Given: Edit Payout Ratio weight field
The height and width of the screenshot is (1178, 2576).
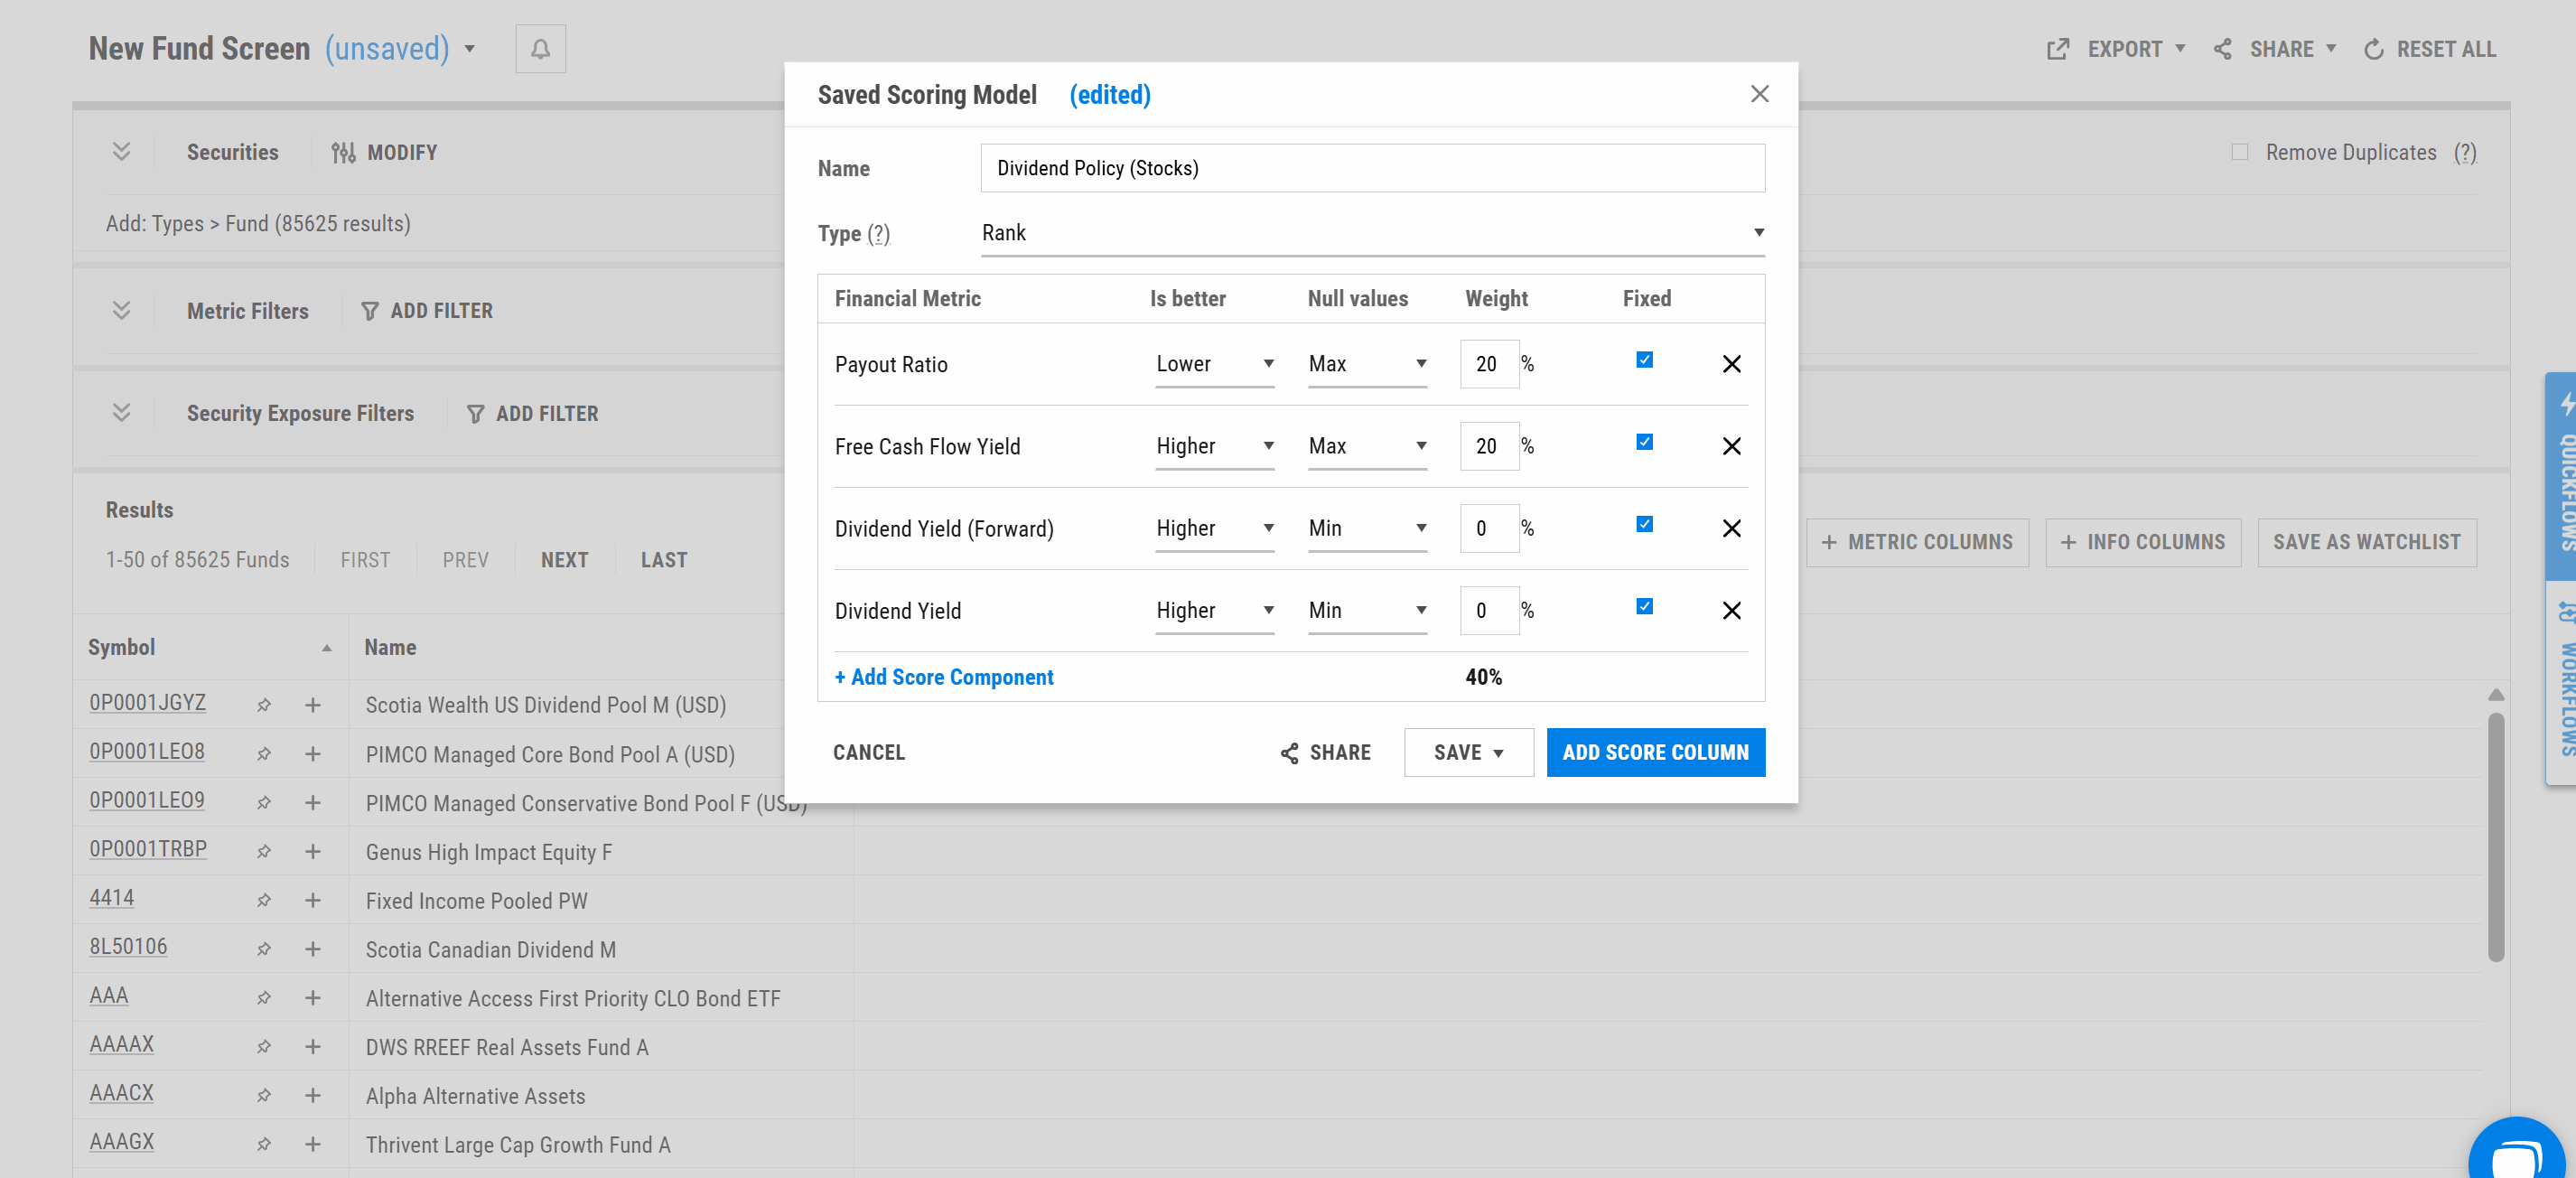Looking at the screenshot, I should [1489, 364].
